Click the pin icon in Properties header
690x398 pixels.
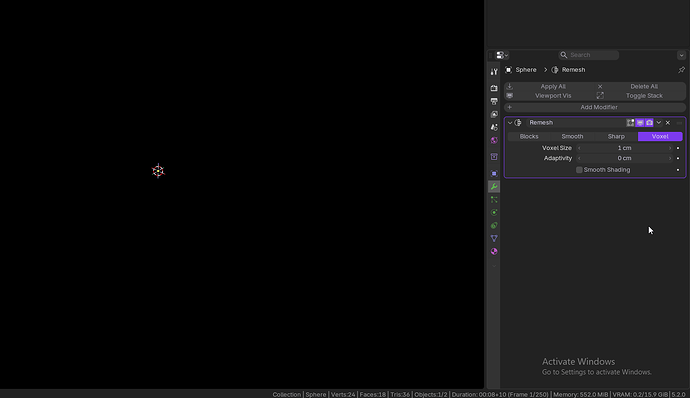(x=681, y=70)
